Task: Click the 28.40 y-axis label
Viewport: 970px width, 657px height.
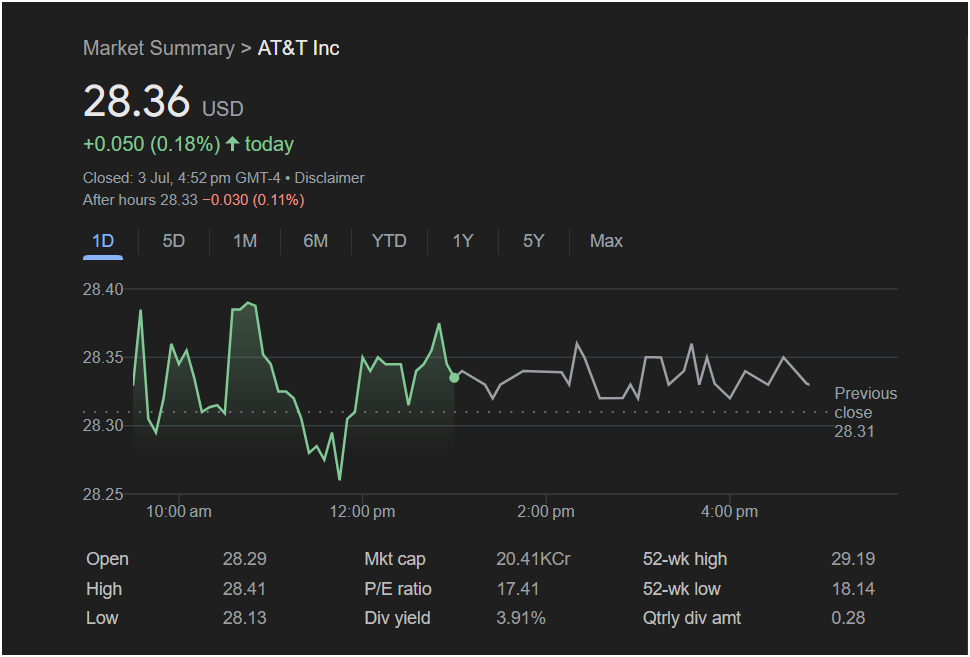Action: pos(103,289)
